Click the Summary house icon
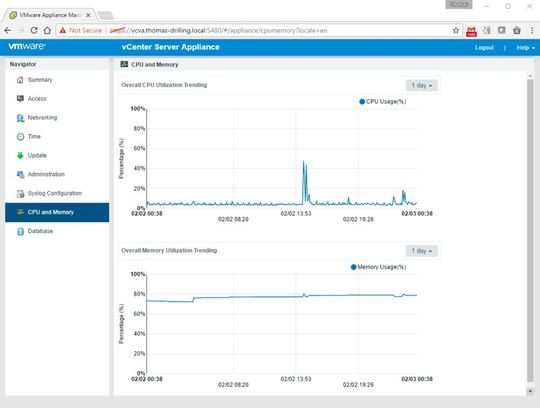The width and height of the screenshot is (540, 408). tap(20, 80)
